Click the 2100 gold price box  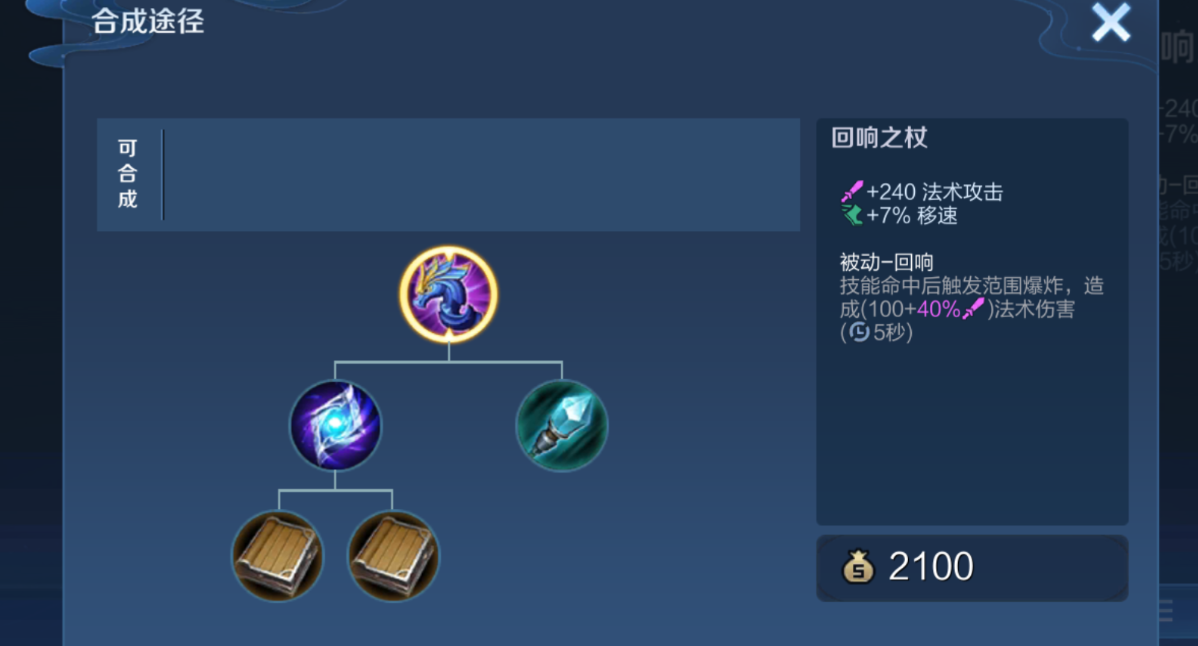coord(972,568)
